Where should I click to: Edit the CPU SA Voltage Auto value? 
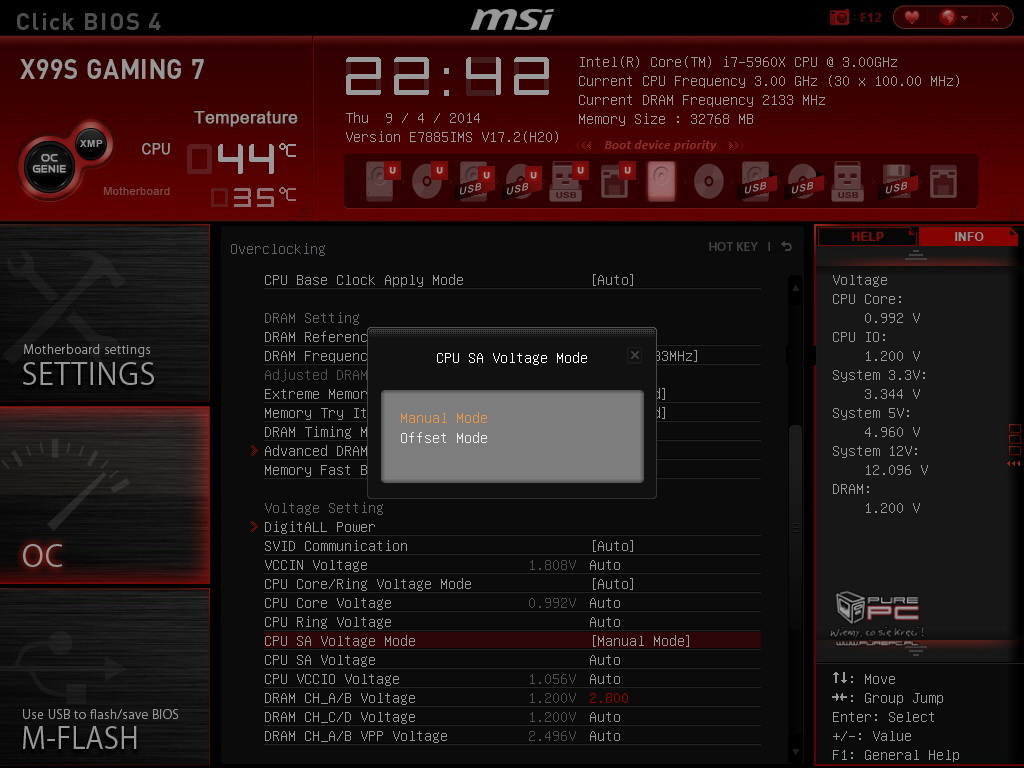tap(605, 660)
